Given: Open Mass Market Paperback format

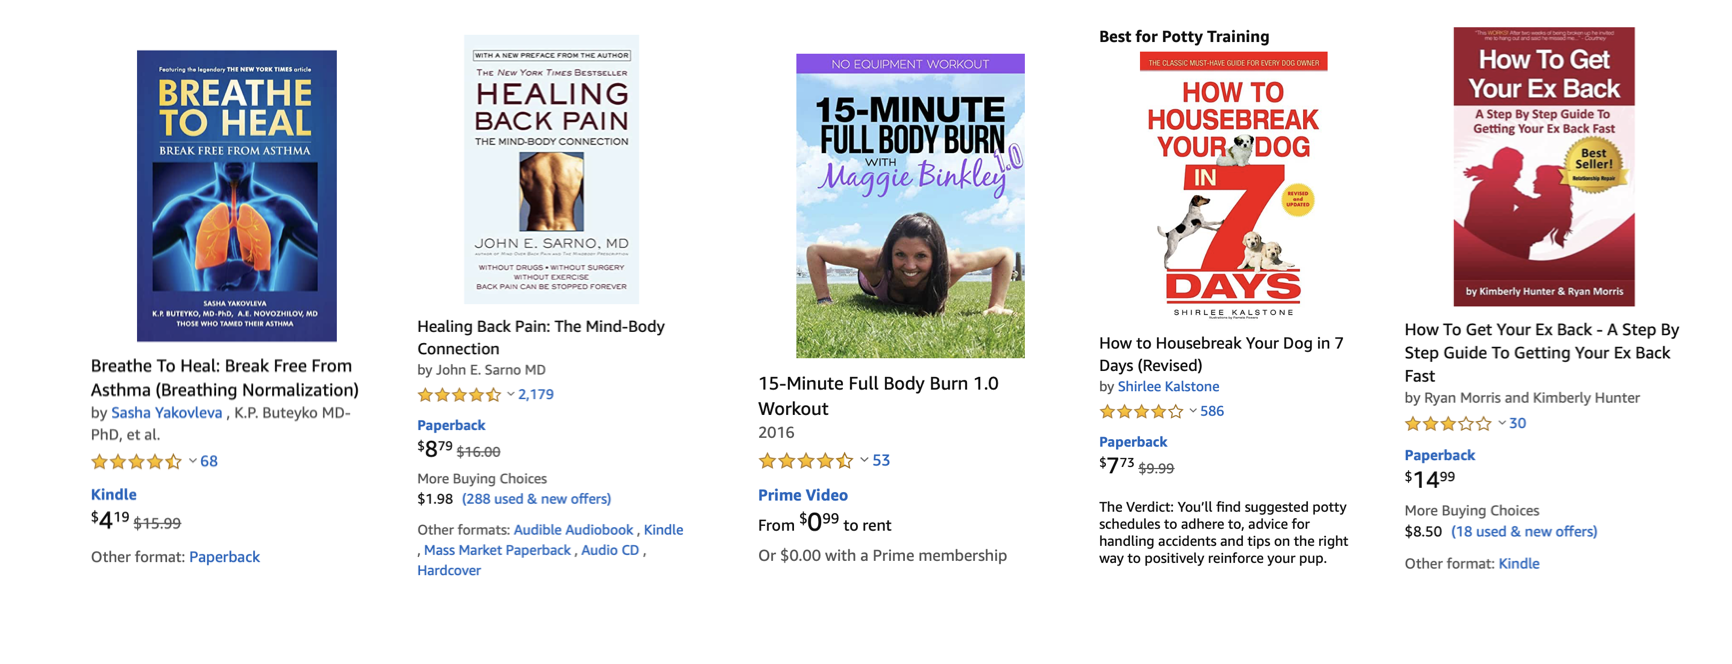Looking at the screenshot, I should point(497,550).
